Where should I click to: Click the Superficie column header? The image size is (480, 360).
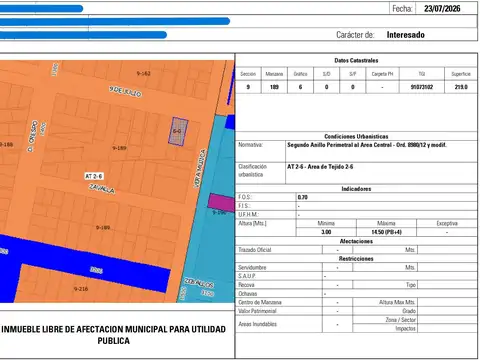point(461,74)
